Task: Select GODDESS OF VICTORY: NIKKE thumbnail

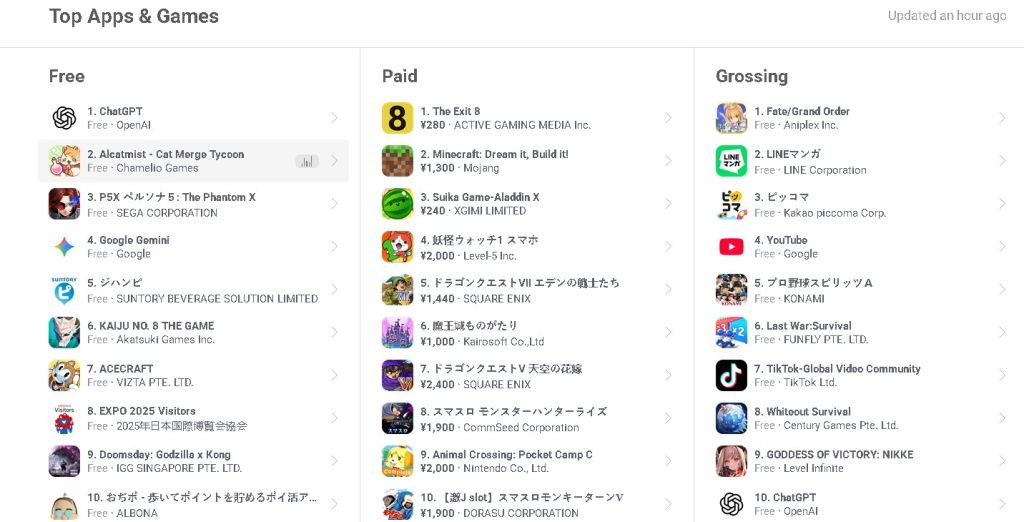Action: (731, 461)
